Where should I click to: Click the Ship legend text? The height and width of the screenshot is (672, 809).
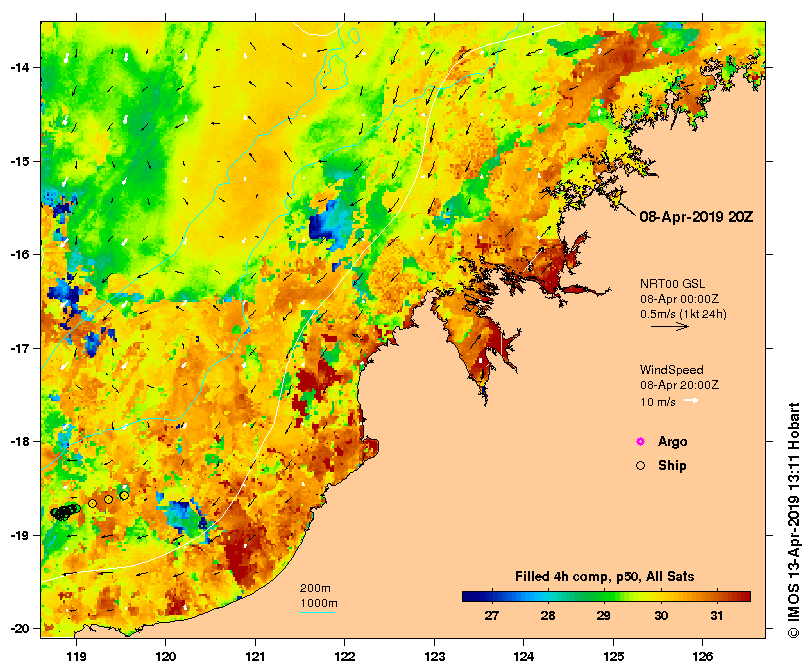672,466
